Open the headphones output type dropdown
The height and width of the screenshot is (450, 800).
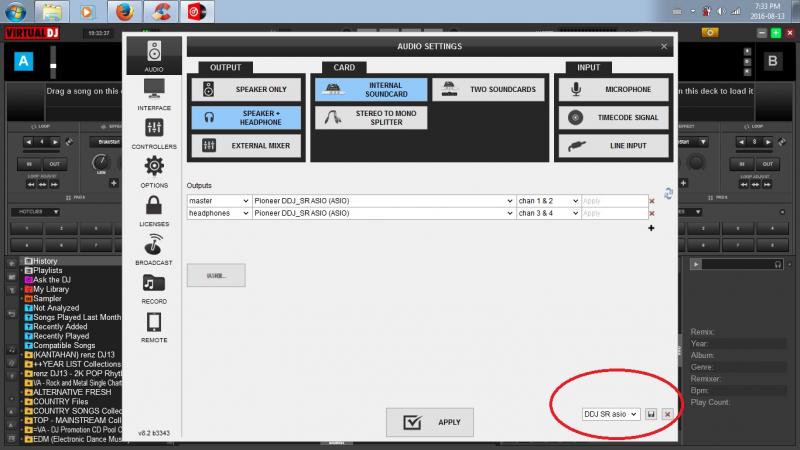219,213
